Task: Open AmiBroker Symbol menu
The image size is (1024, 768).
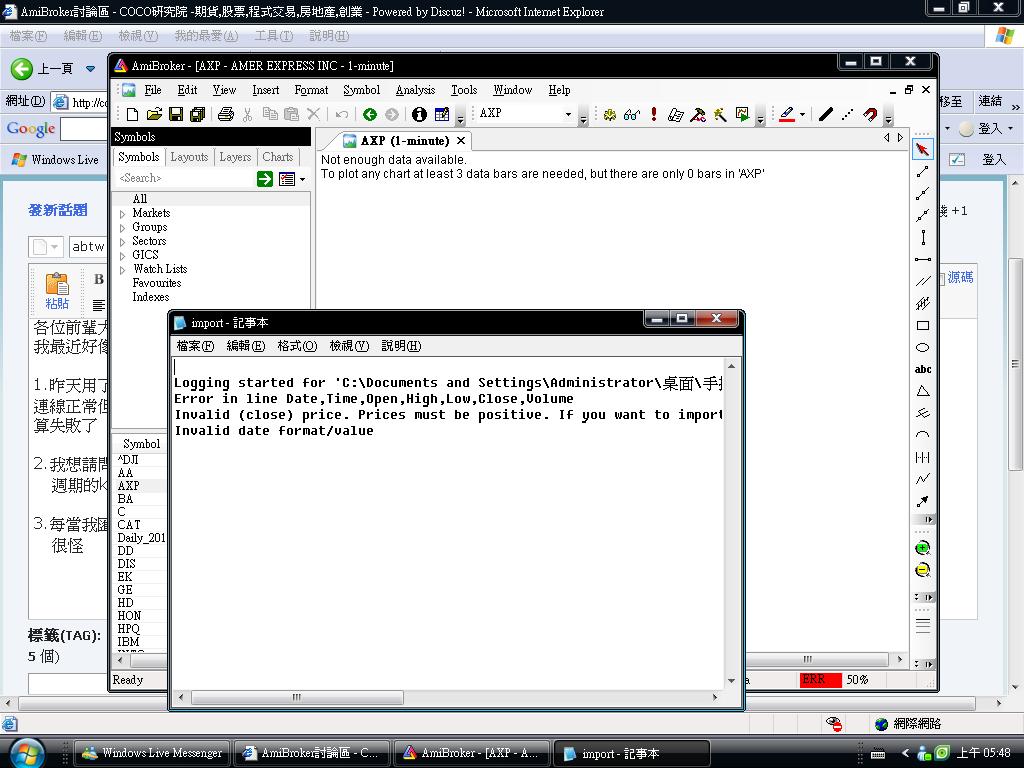Action: click(x=361, y=90)
